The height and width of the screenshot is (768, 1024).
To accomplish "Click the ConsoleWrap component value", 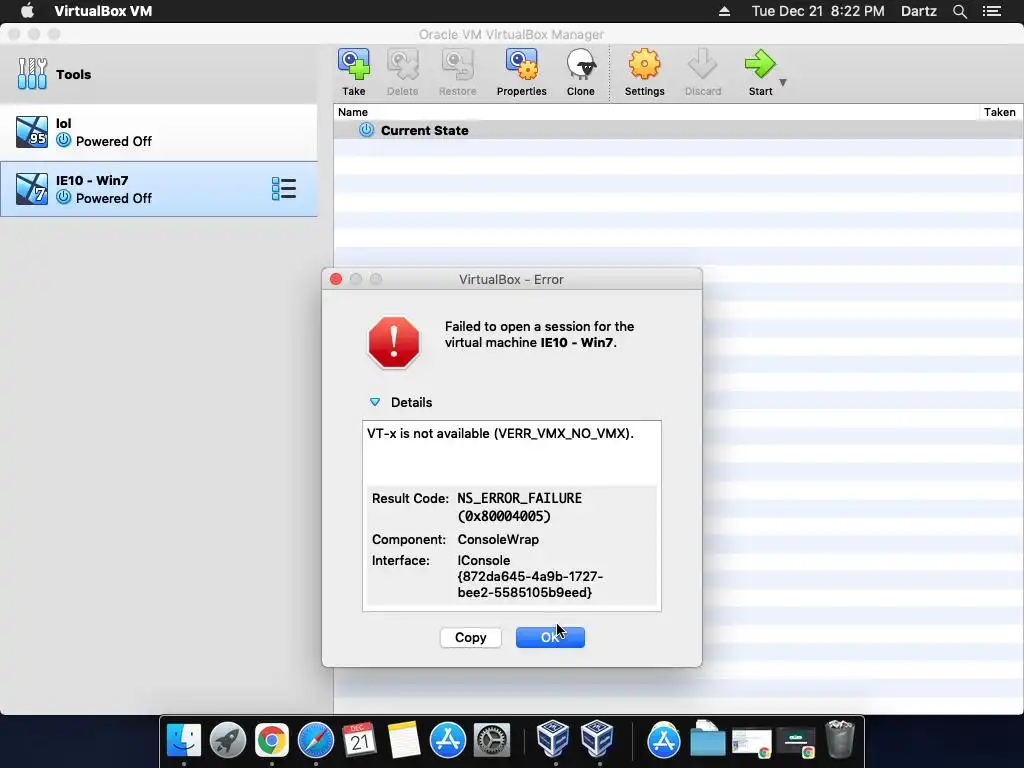I will [498, 539].
